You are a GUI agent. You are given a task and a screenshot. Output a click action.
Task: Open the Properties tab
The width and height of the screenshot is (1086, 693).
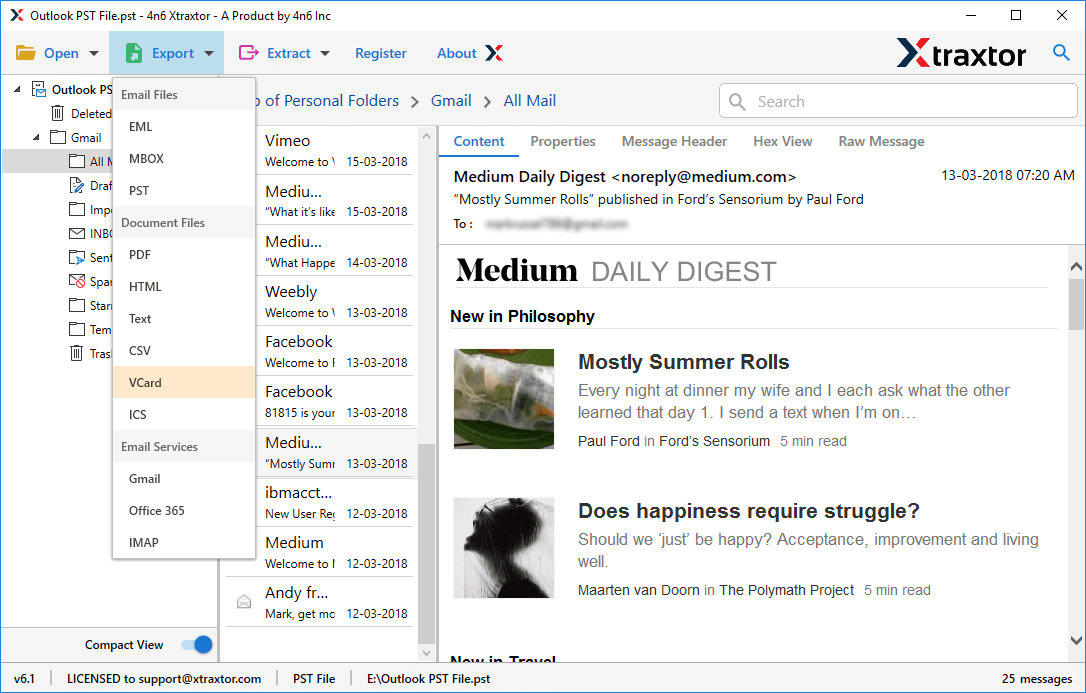pos(563,141)
